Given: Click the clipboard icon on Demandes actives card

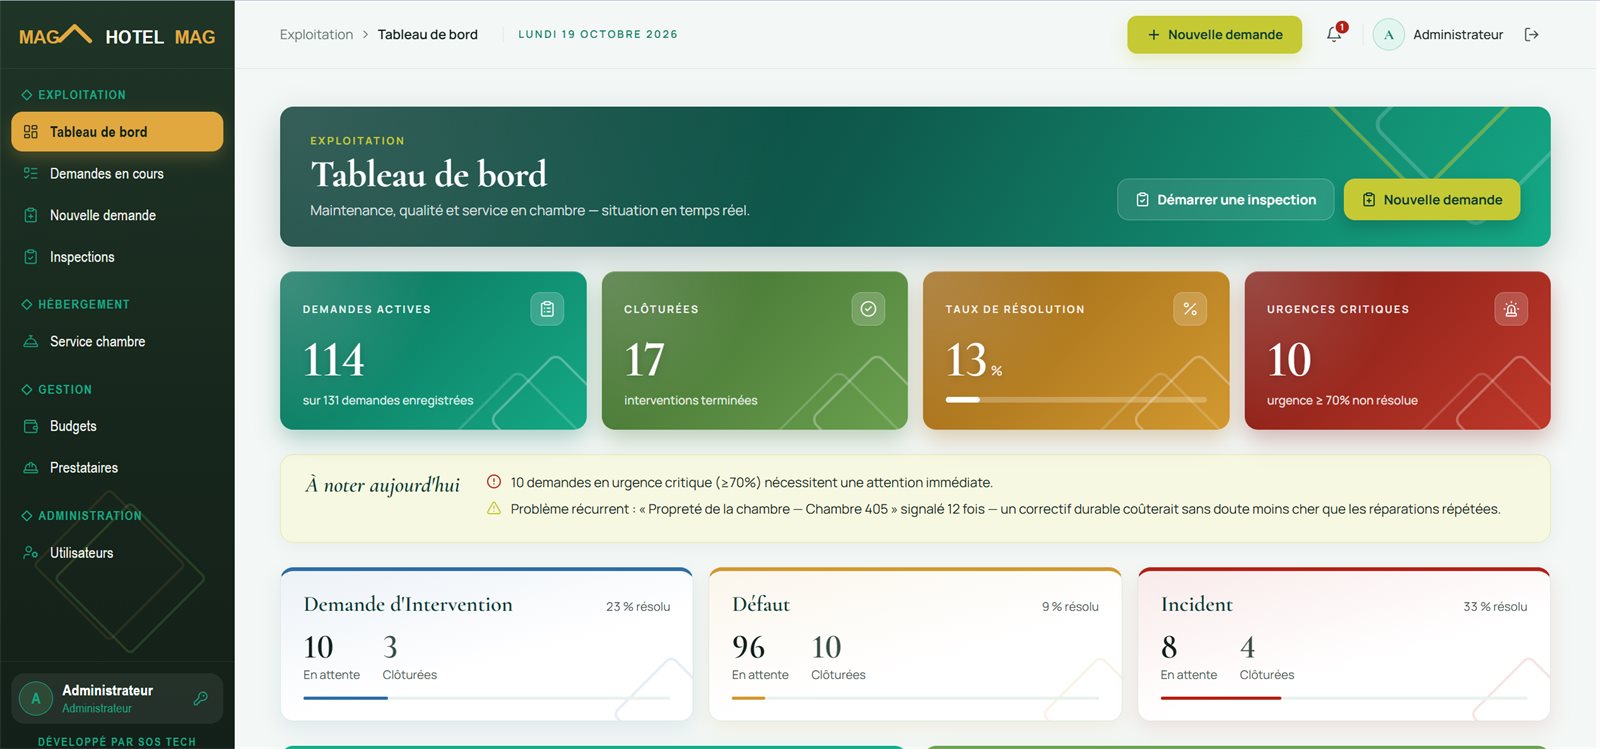Looking at the screenshot, I should coord(547,309).
